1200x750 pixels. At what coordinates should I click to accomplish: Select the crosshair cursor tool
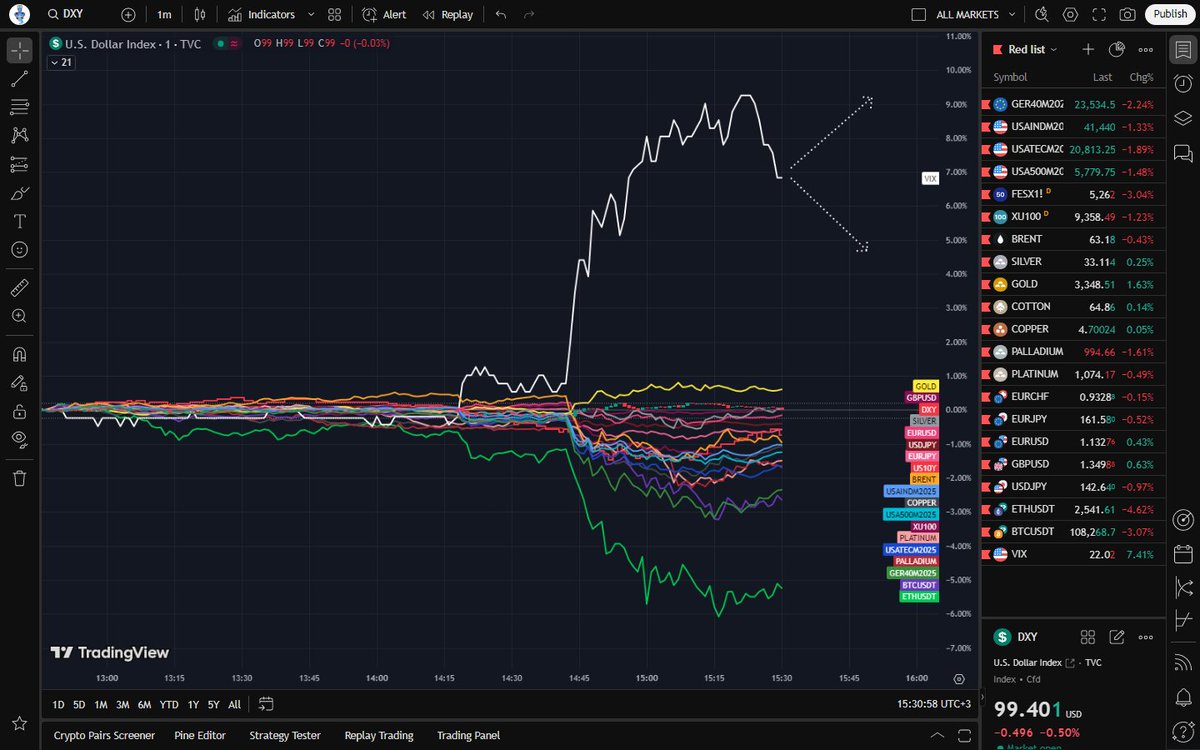point(20,49)
